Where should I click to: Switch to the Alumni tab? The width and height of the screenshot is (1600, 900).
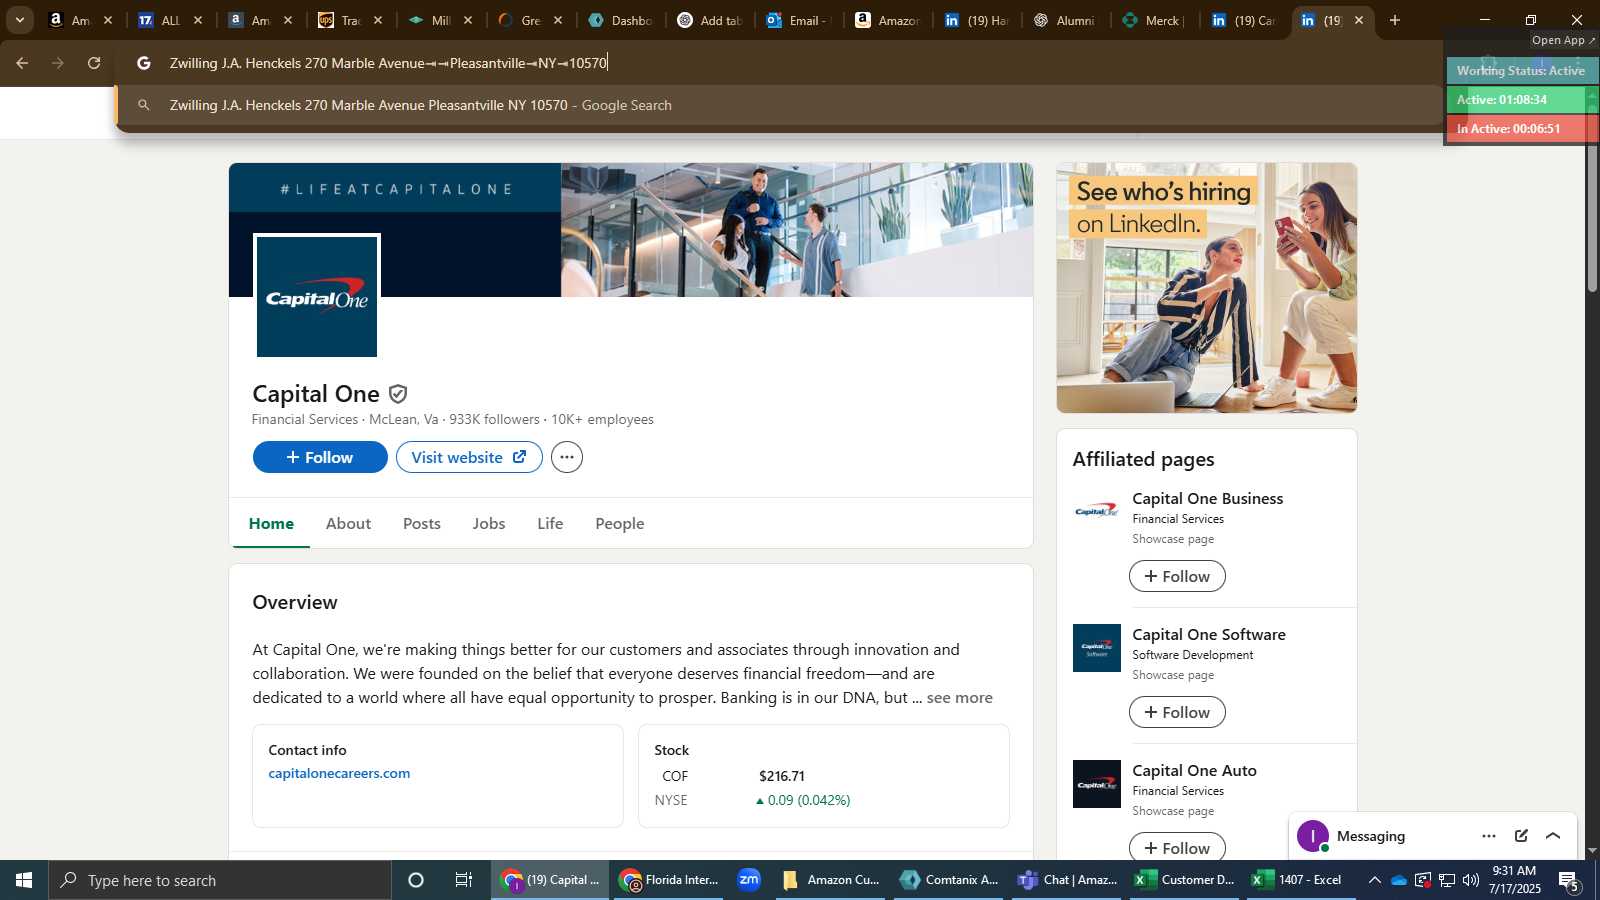pos(1065,20)
